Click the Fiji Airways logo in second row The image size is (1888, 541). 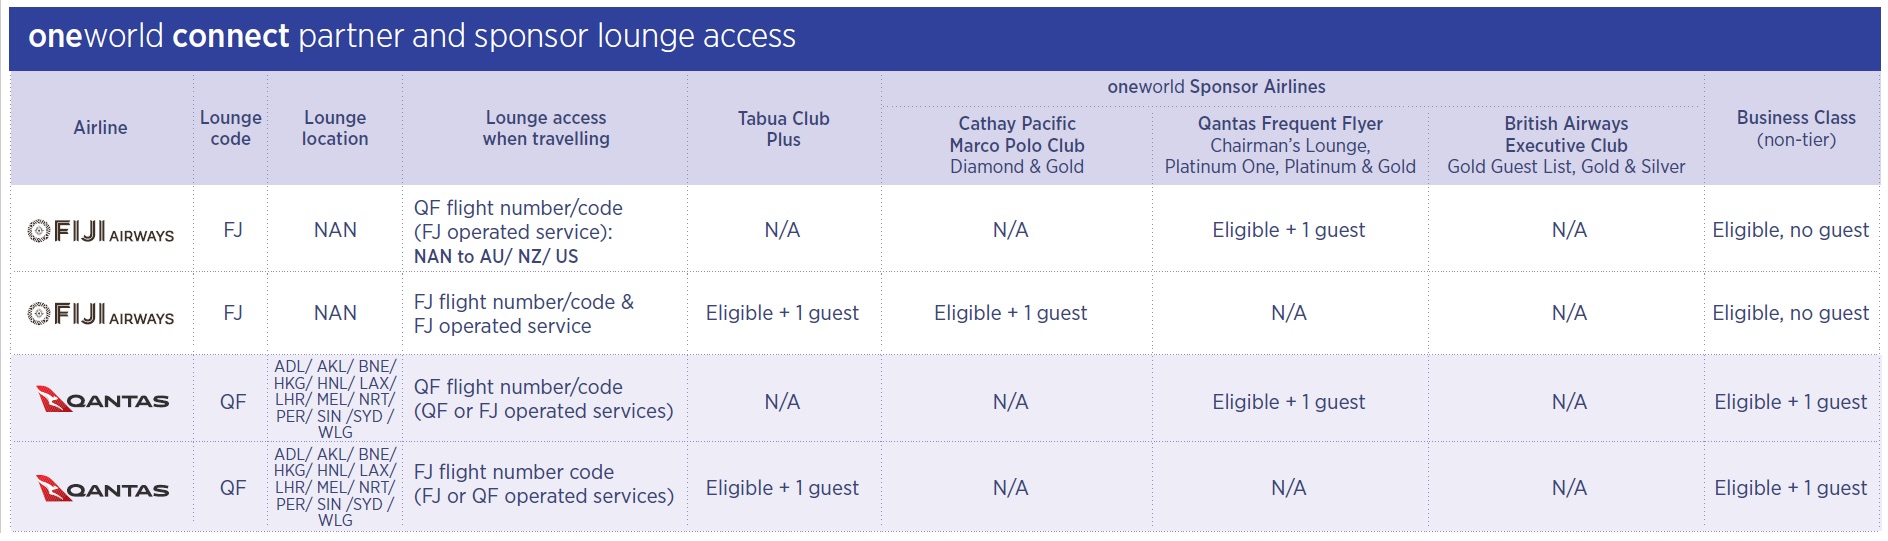[100, 315]
